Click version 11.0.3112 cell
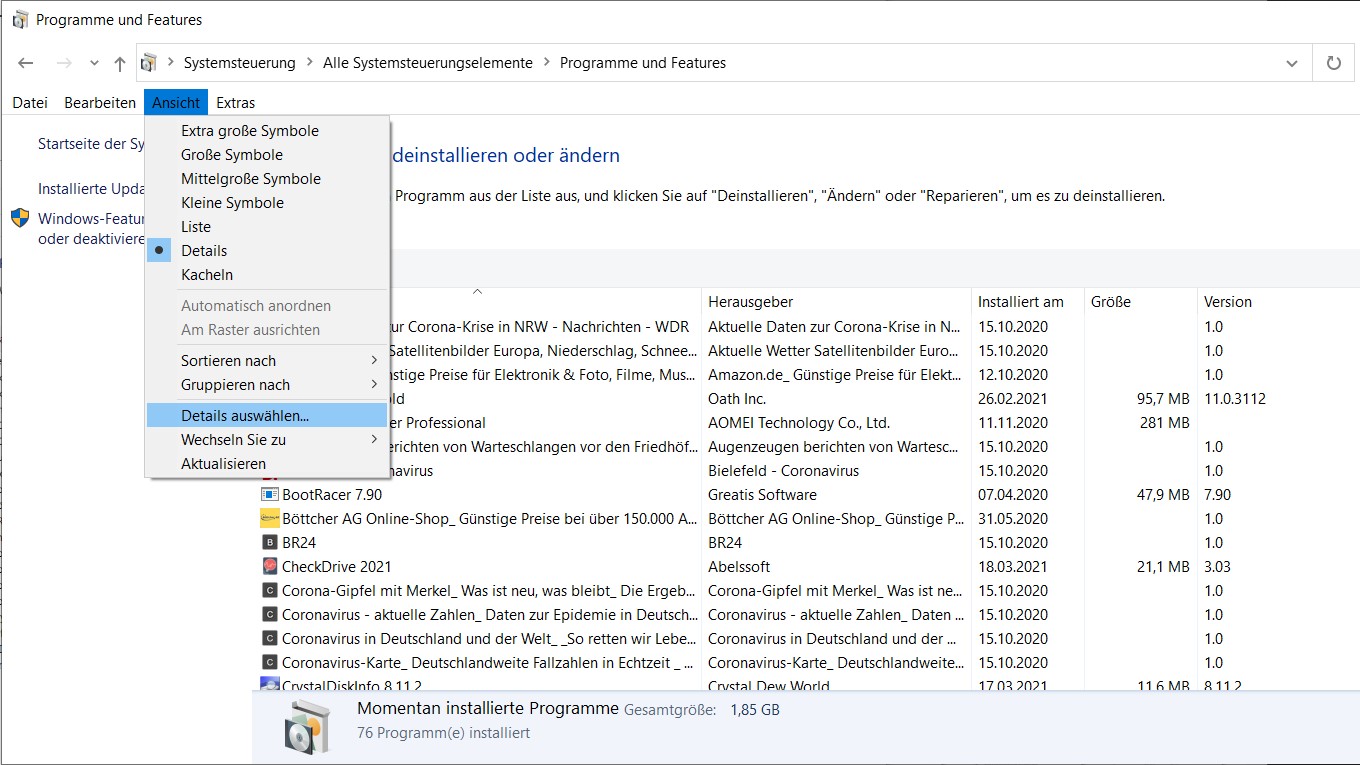Screen dimensions: 1360x765 click(x=1235, y=399)
